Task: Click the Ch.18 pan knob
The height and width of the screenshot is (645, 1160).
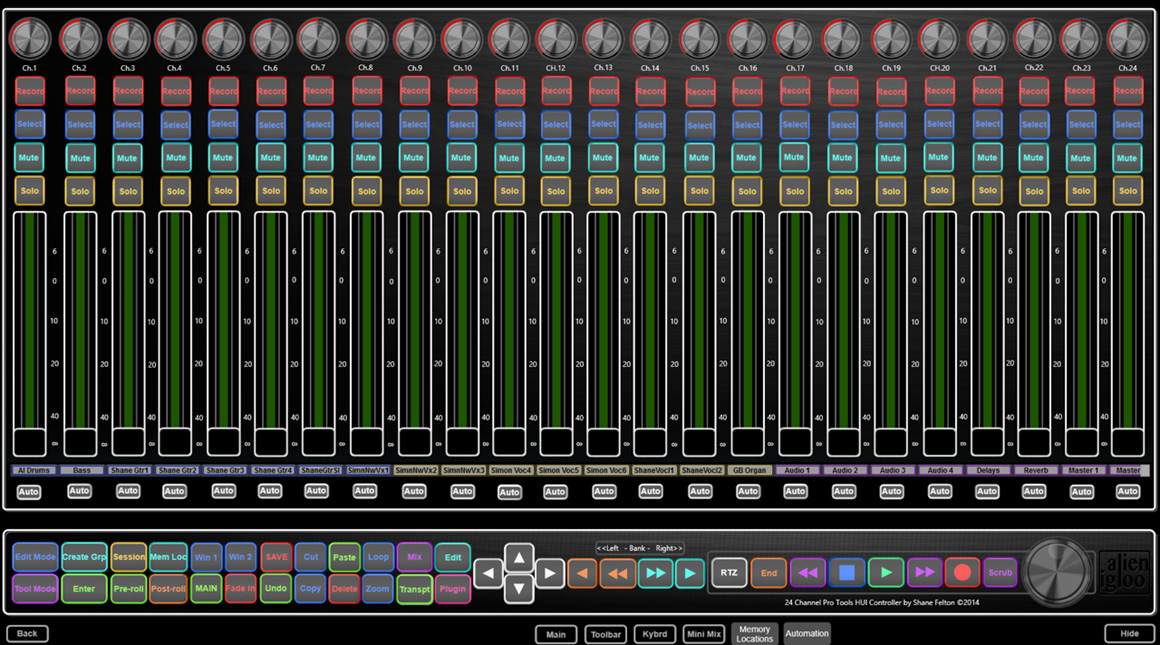Action: [x=843, y=39]
